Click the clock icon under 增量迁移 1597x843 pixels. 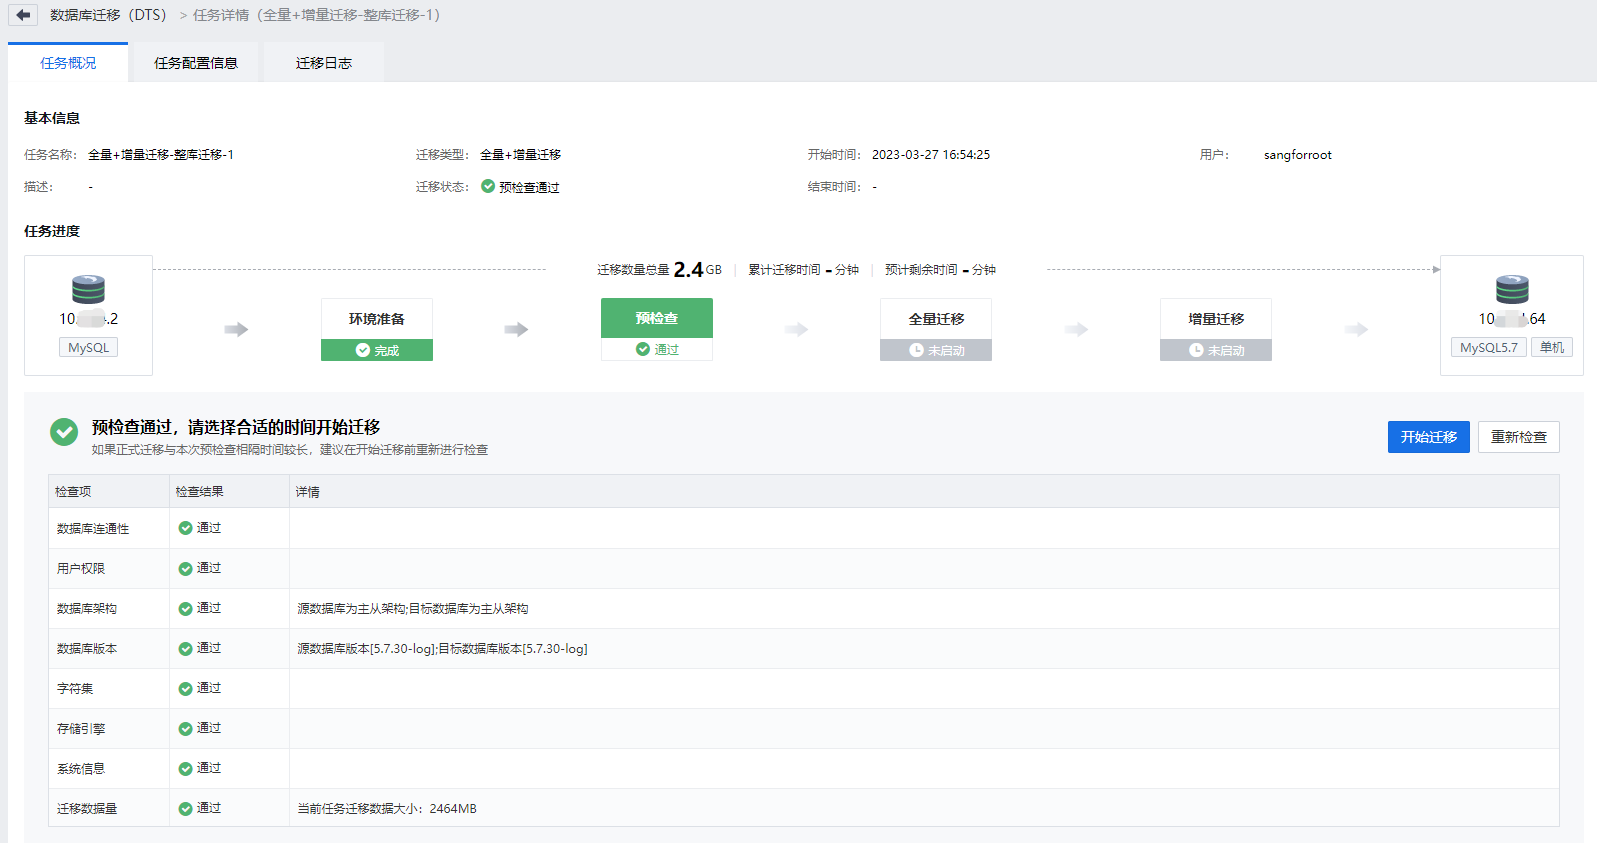[1196, 351]
